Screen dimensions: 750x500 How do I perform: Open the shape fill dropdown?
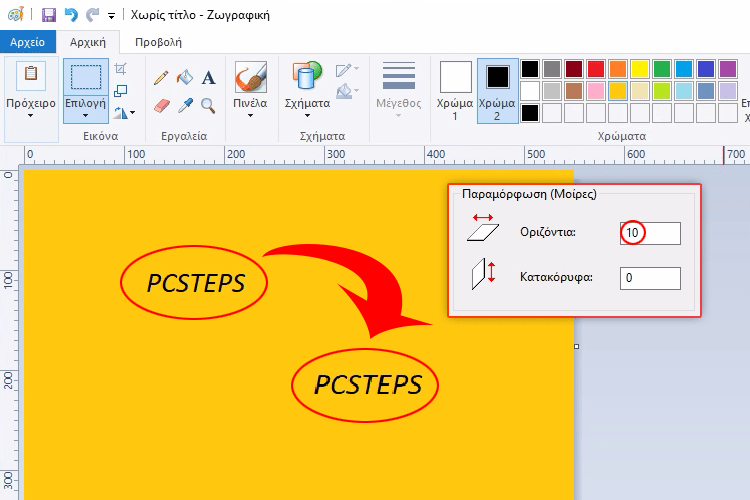[347, 91]
